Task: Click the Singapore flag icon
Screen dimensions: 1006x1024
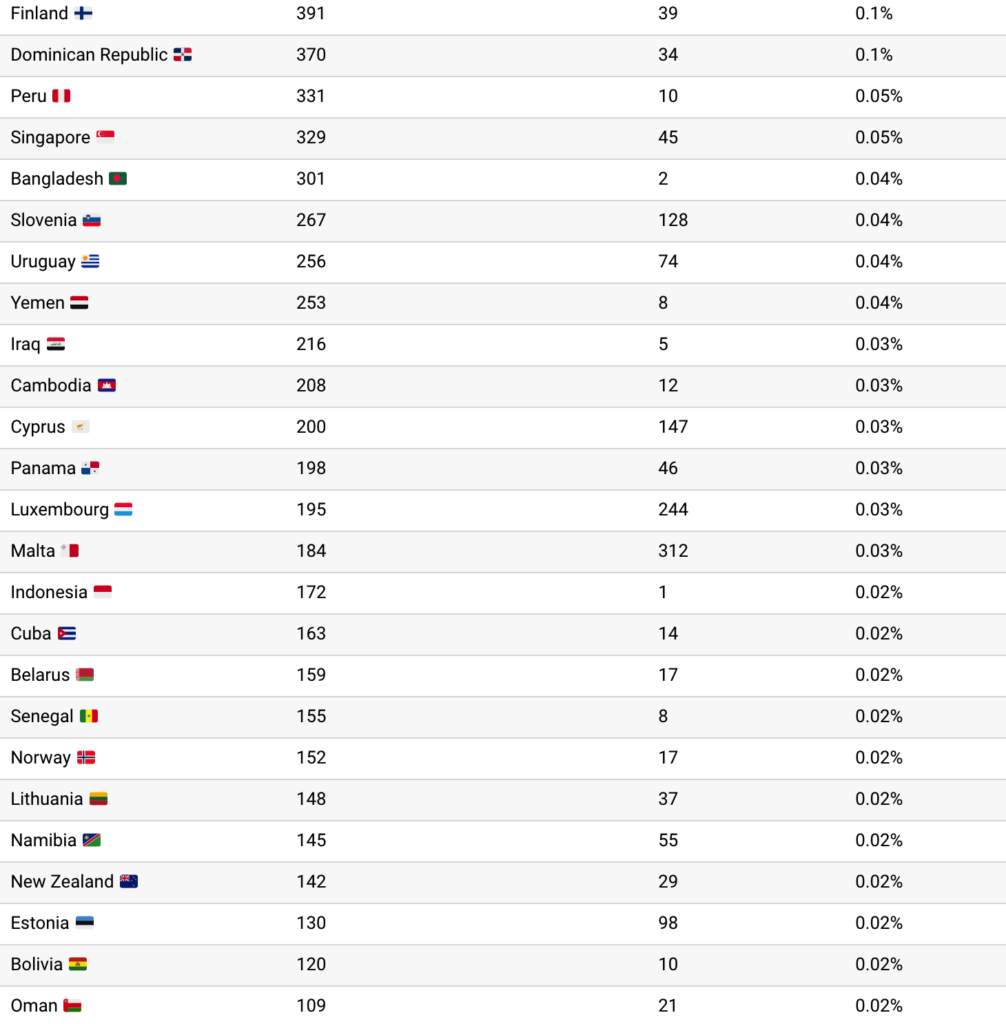Action: coord(105,137)
